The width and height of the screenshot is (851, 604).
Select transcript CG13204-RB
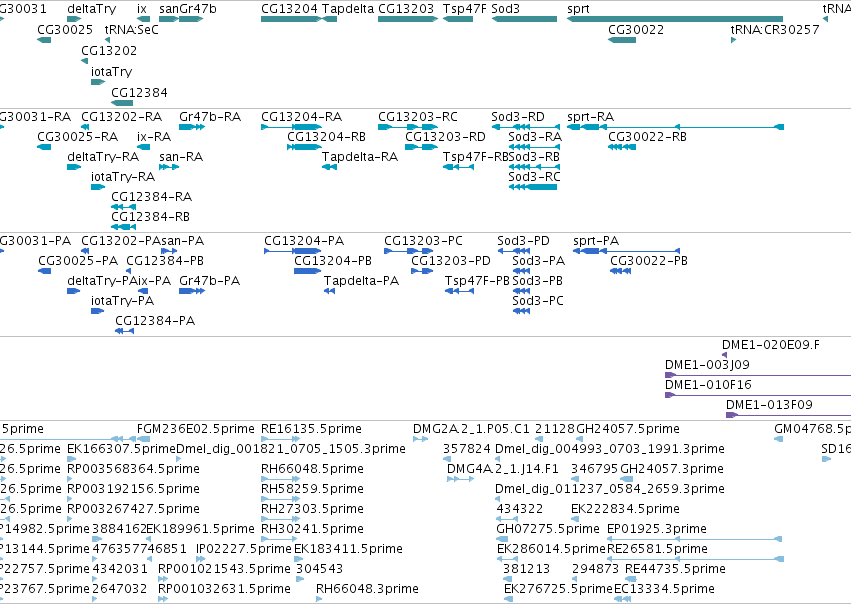[326, 137]
